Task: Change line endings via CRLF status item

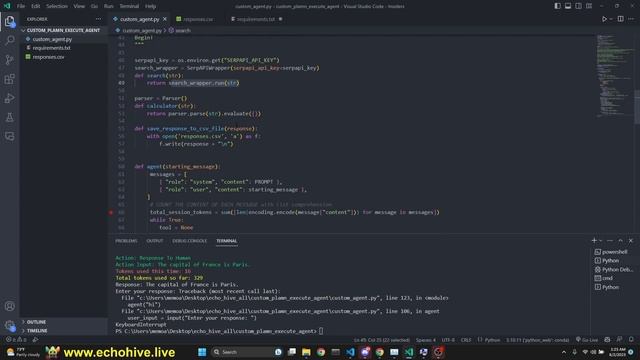Action: 466,340
